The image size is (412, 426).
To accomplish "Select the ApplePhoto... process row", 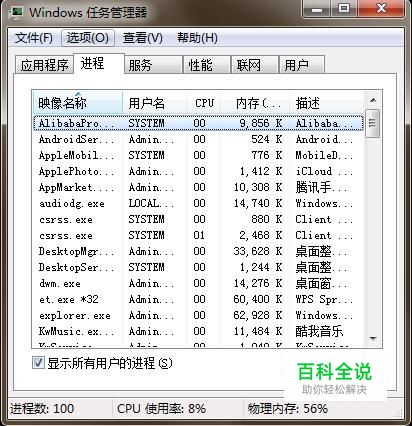I will (x=198, y=171).
